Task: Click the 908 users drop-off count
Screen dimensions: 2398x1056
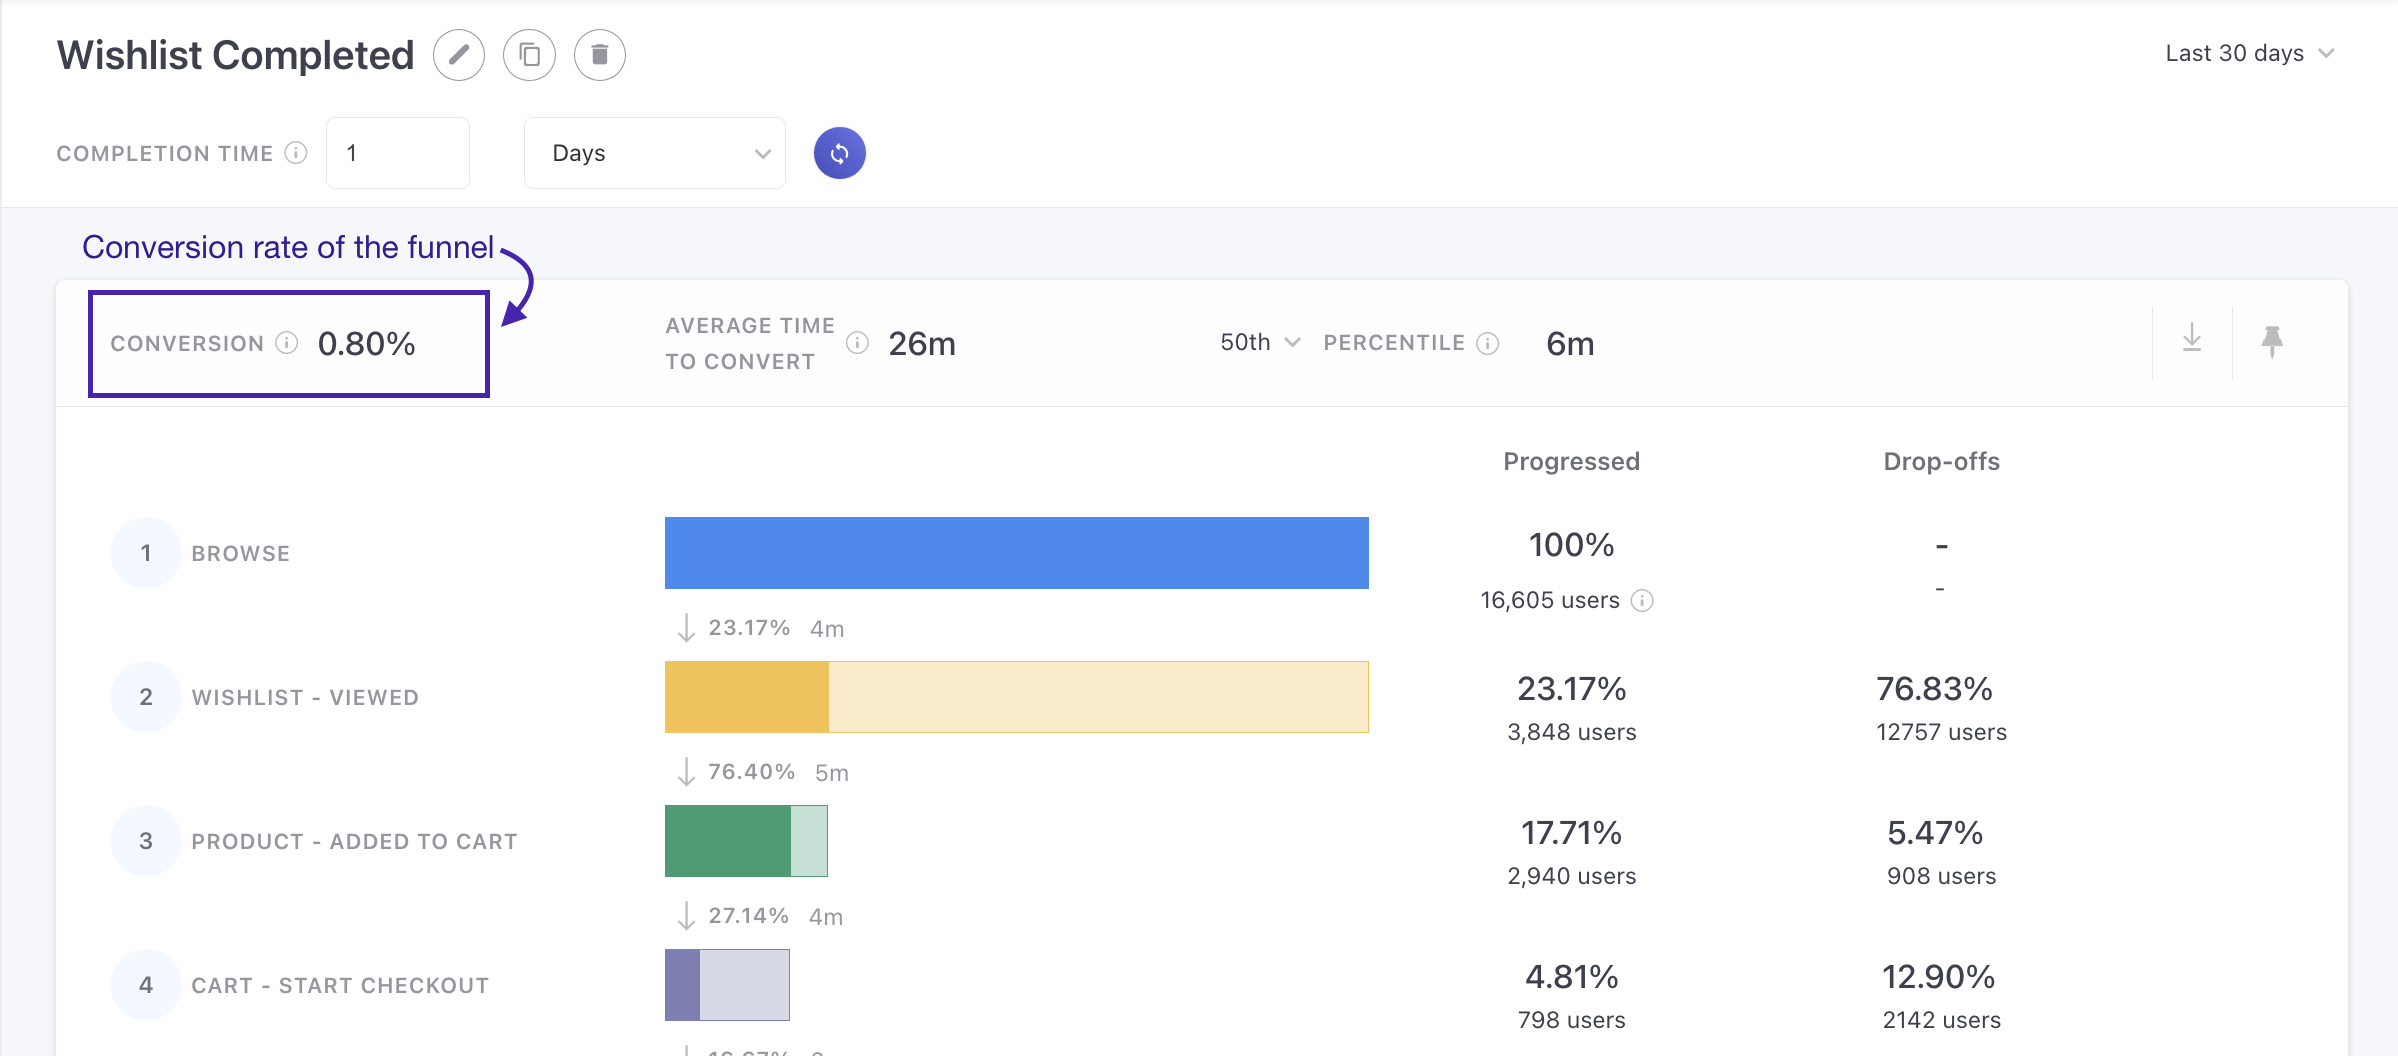Action: click(x=1941, y=876)
